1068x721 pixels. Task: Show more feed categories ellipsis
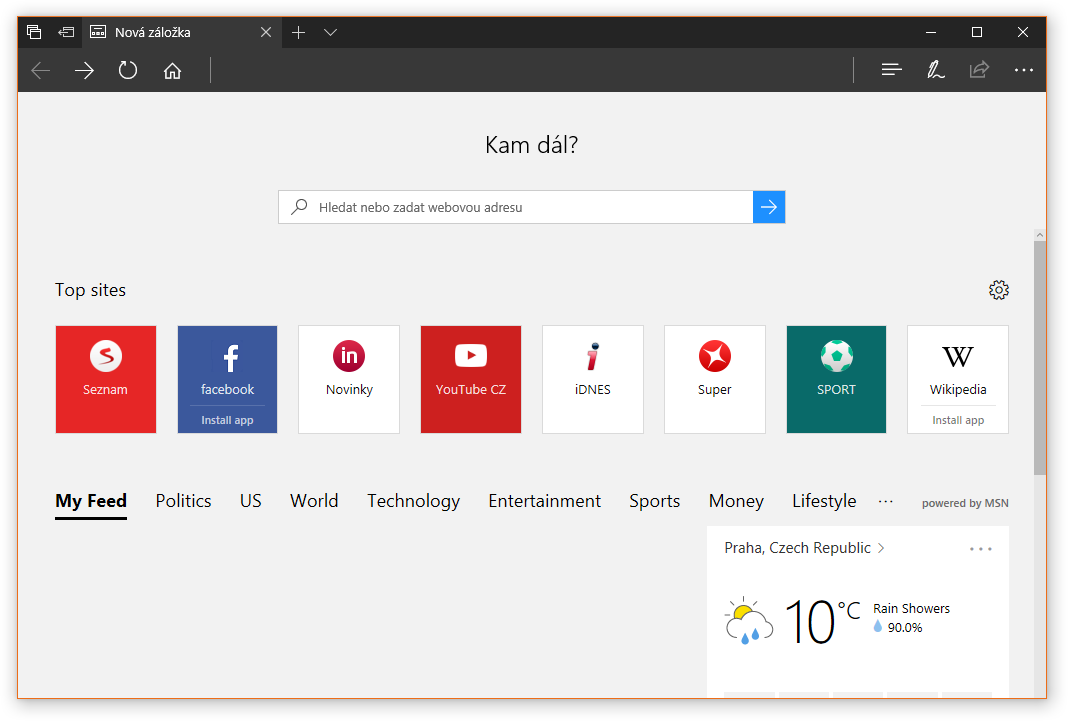click(x=885, y=502)
